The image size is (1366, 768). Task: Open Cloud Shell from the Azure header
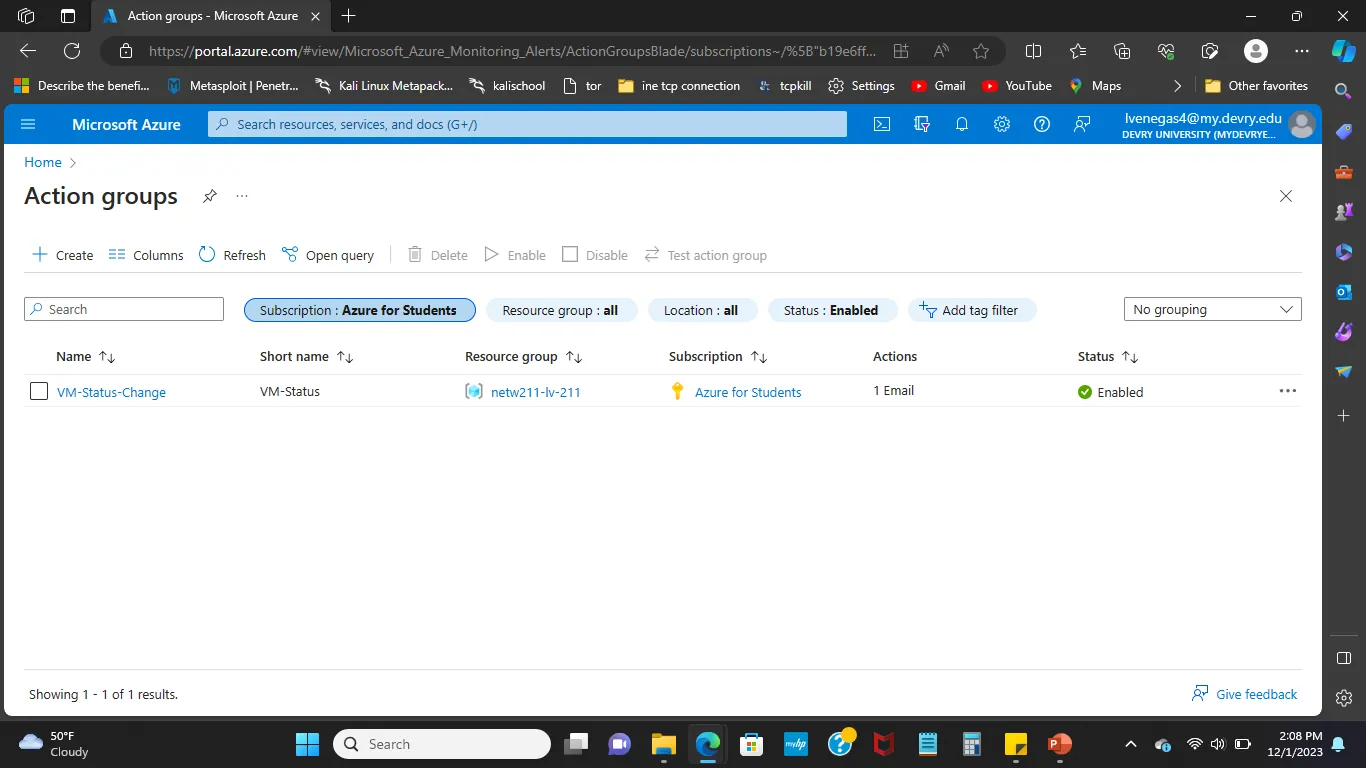(x=882, y=124)
